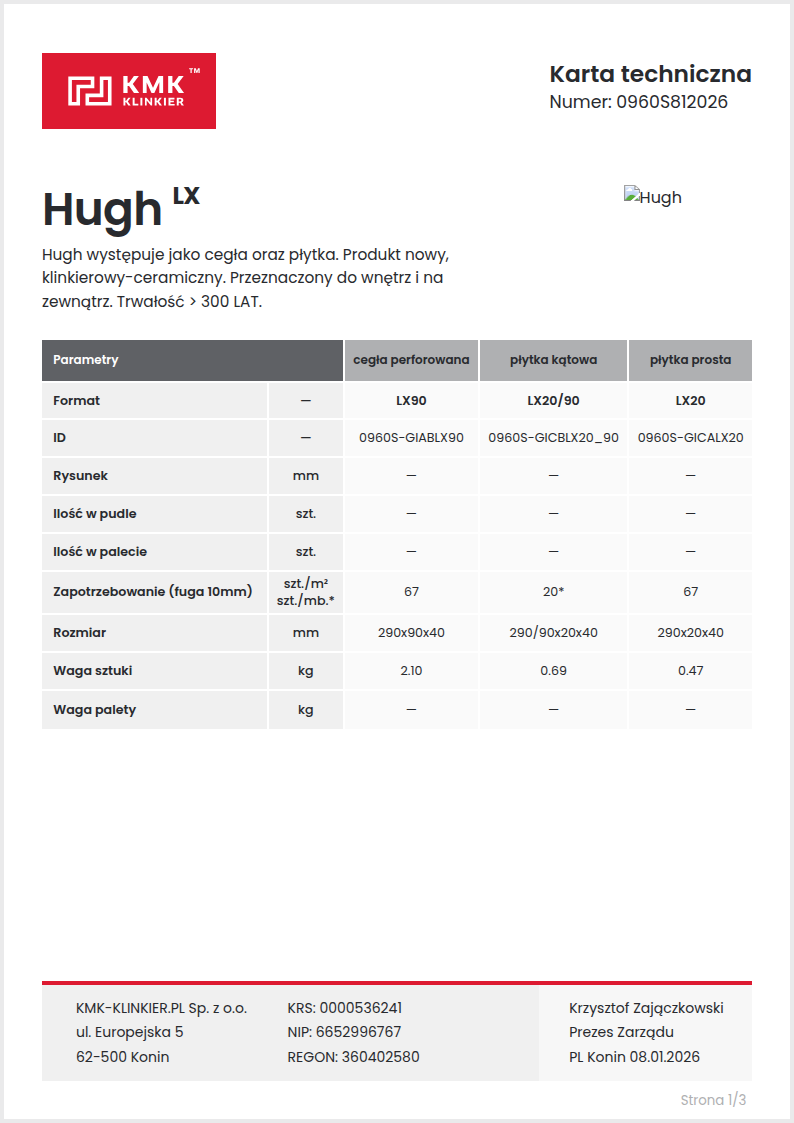Select company name KMK-KLINKIER.PL Sp. z o.o.
Viewport: 794px width, 1123px height.
(161, 1008)
